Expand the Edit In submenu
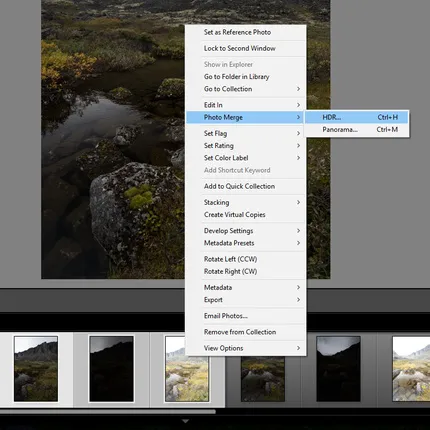 point(246,105)
